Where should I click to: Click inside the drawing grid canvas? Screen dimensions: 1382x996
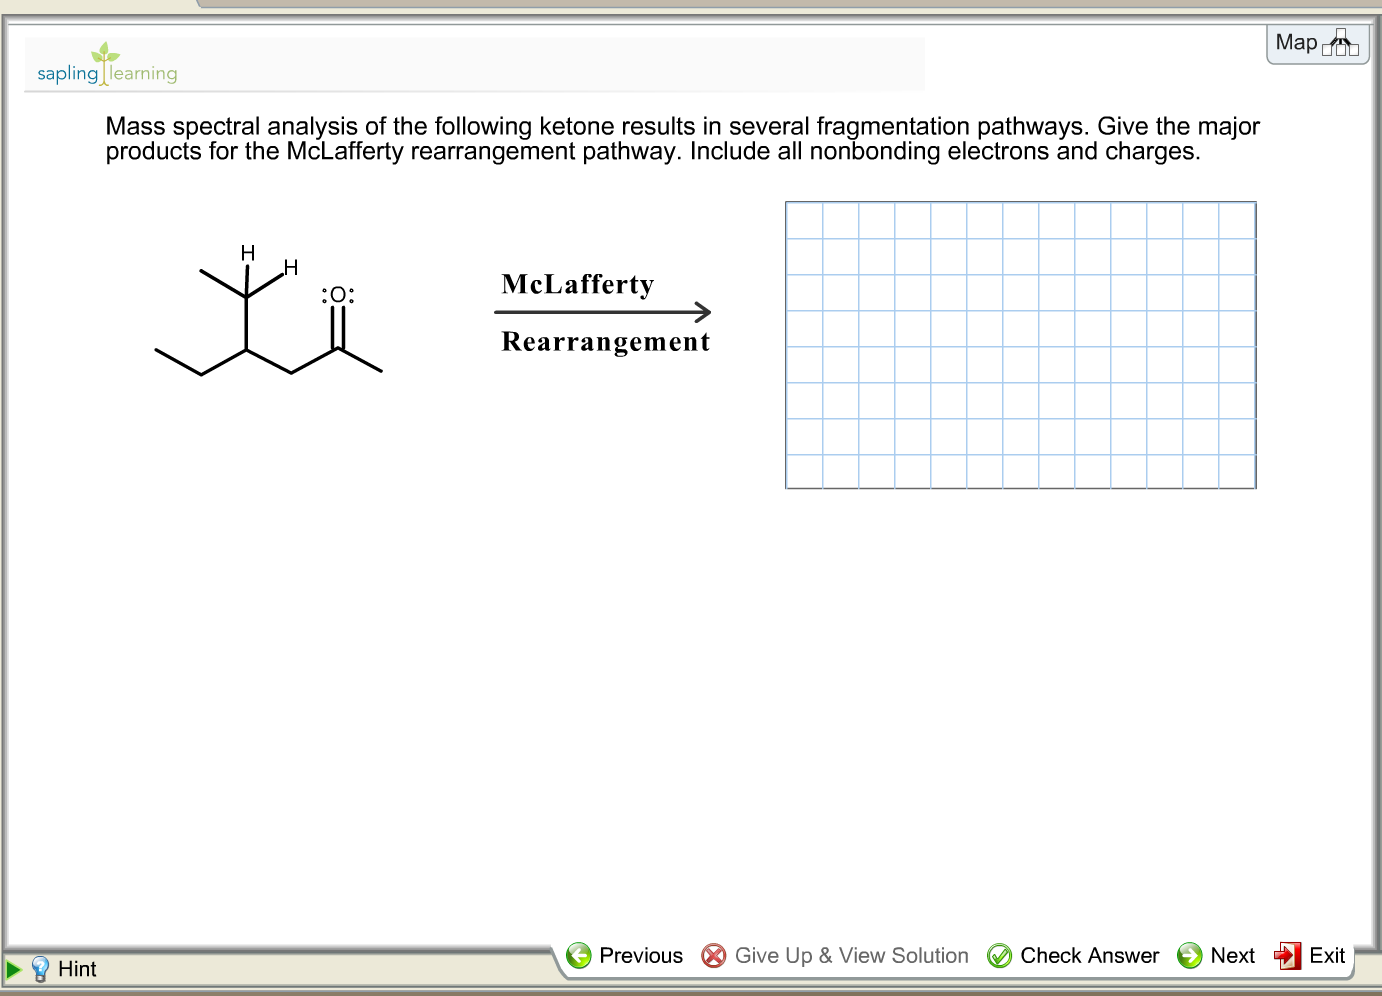[1020, 344]
